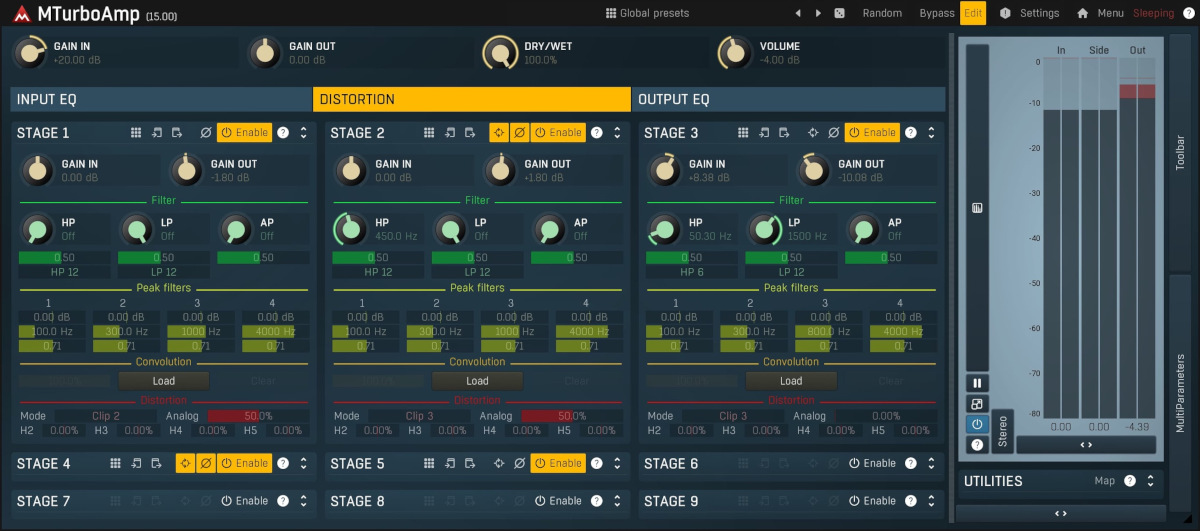
Task: Disable Stage 2 with Enable button
Action: [x=558, y=133]
